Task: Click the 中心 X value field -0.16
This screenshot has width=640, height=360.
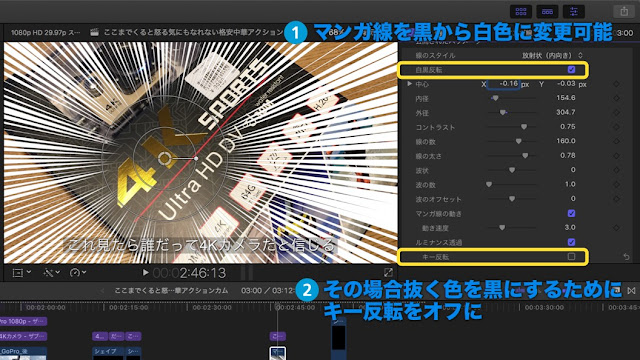Action: pos(504,84)
